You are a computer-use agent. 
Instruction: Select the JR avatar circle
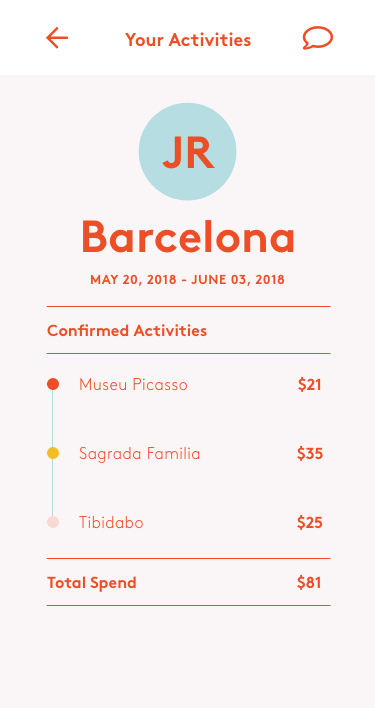click(x=187, y=152)
